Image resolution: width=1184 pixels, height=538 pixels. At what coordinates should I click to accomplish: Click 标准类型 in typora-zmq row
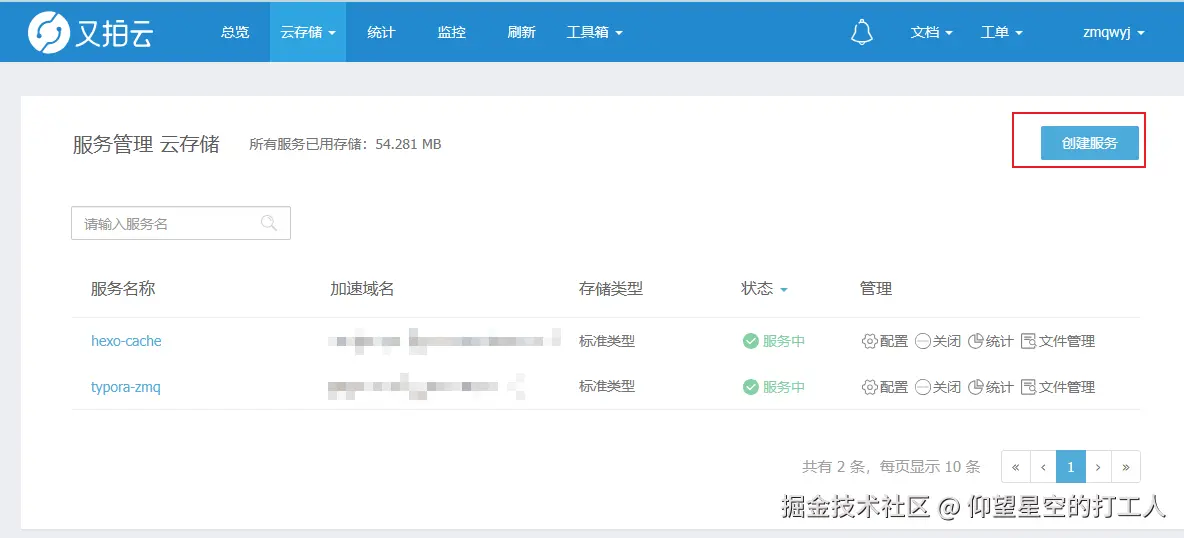click(x=607, y=387)
